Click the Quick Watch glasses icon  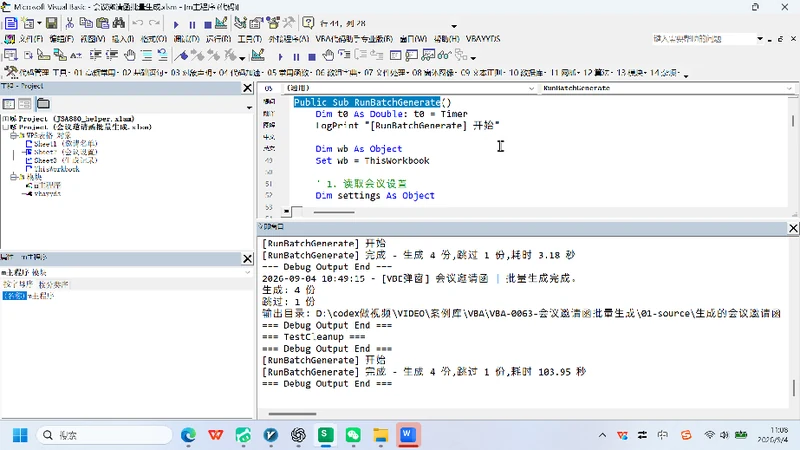coord(444,55)
